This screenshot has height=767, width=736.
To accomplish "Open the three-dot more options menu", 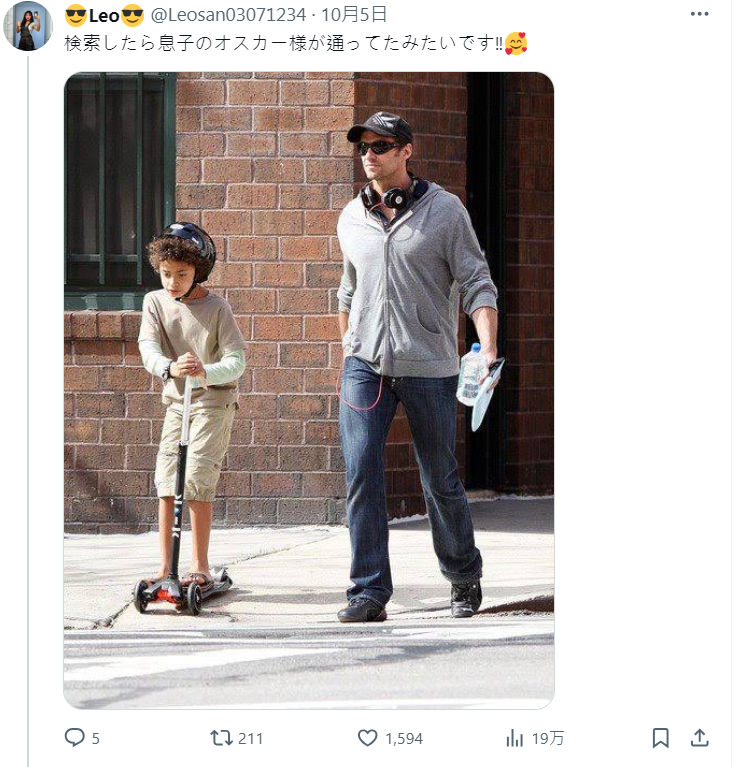I will (x=699, y=14).
